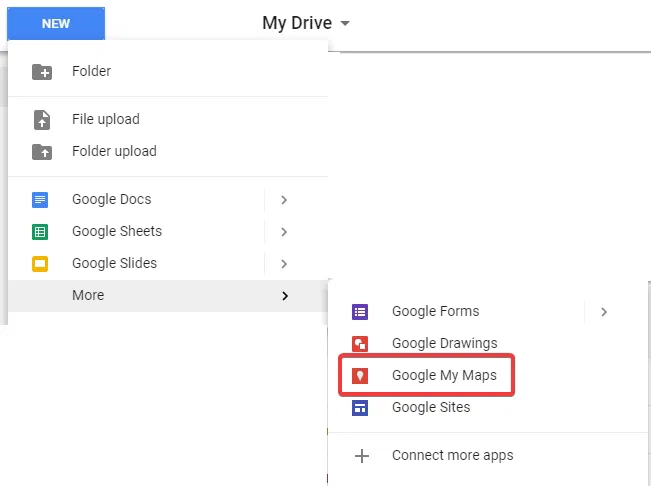
Task: Expand the Google Docs submenu arrow
Action: pyautogui.click(x=284, y=200)
